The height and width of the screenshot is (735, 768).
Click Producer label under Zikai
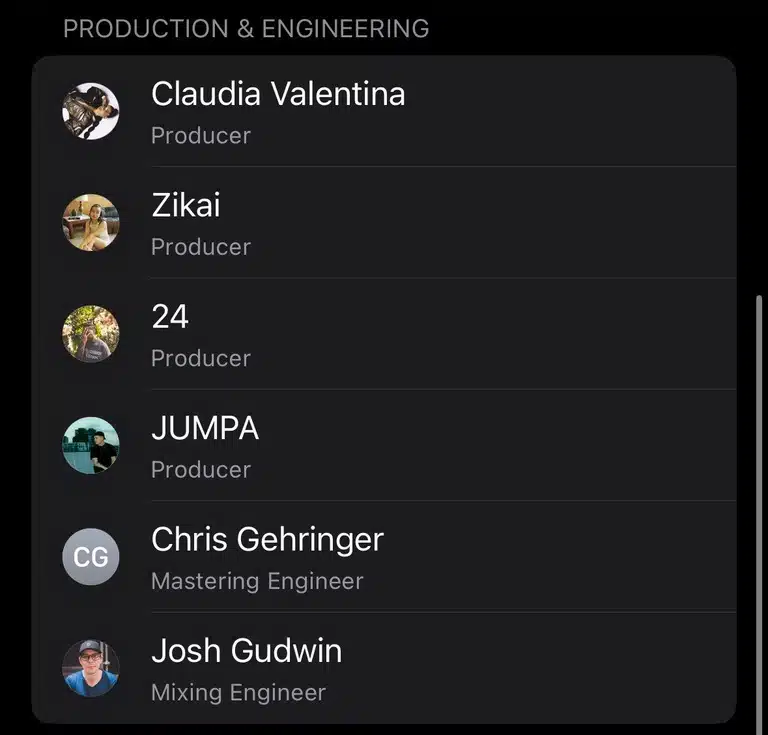click(201, 247)
